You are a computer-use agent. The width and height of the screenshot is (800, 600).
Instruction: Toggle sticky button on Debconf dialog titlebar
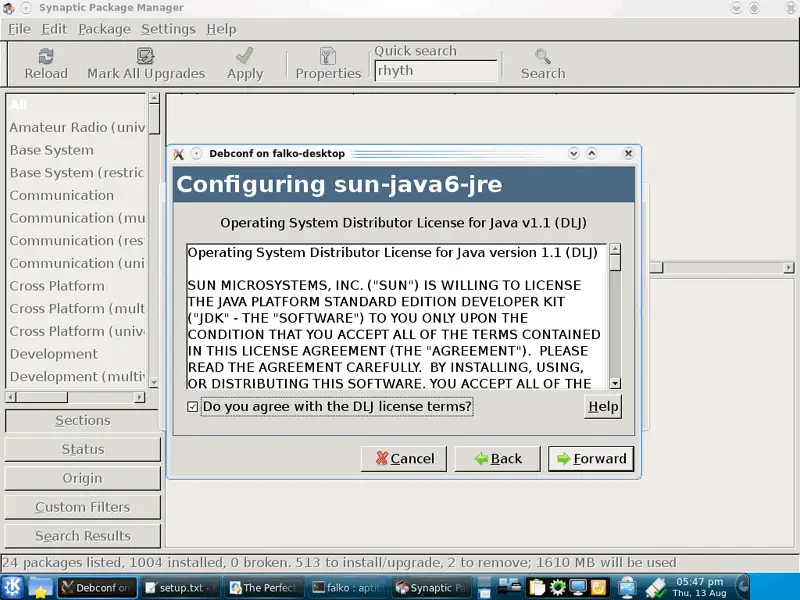(196, 153)
